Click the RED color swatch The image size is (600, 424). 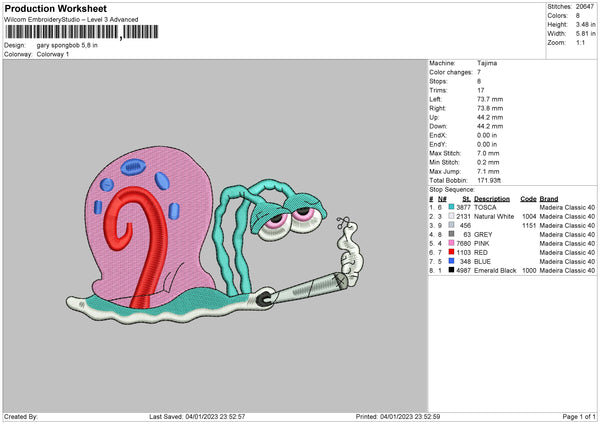pyautogui.click(x=452, y=252)
